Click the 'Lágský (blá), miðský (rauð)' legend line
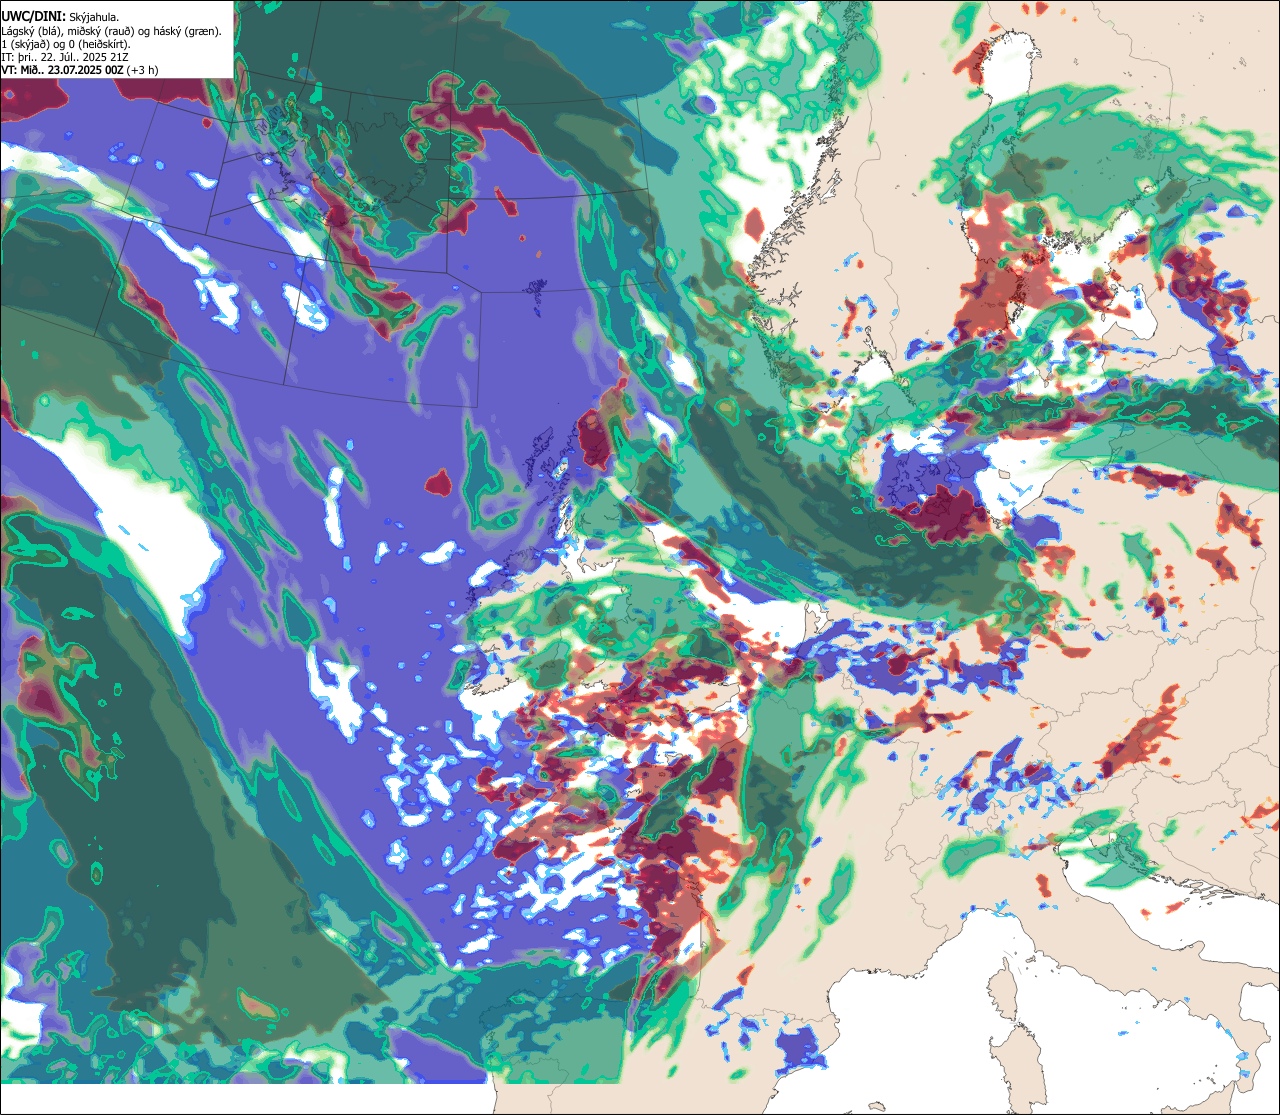Image resolution: width=1280 pixels, height=1115 pixels. tap(112, 31)
